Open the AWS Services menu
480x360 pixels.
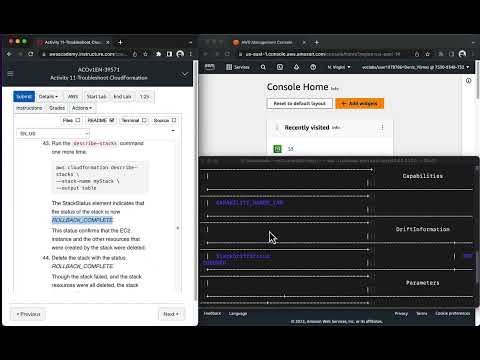pyautogui.click(x=238, y=67)
